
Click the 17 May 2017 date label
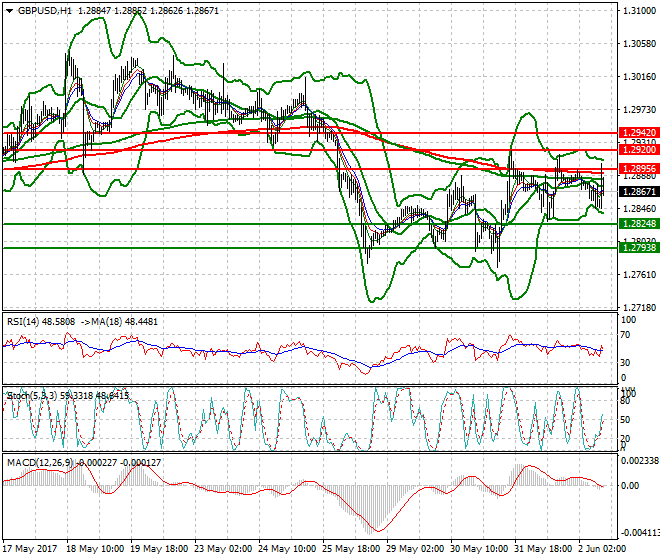(30, 549)
